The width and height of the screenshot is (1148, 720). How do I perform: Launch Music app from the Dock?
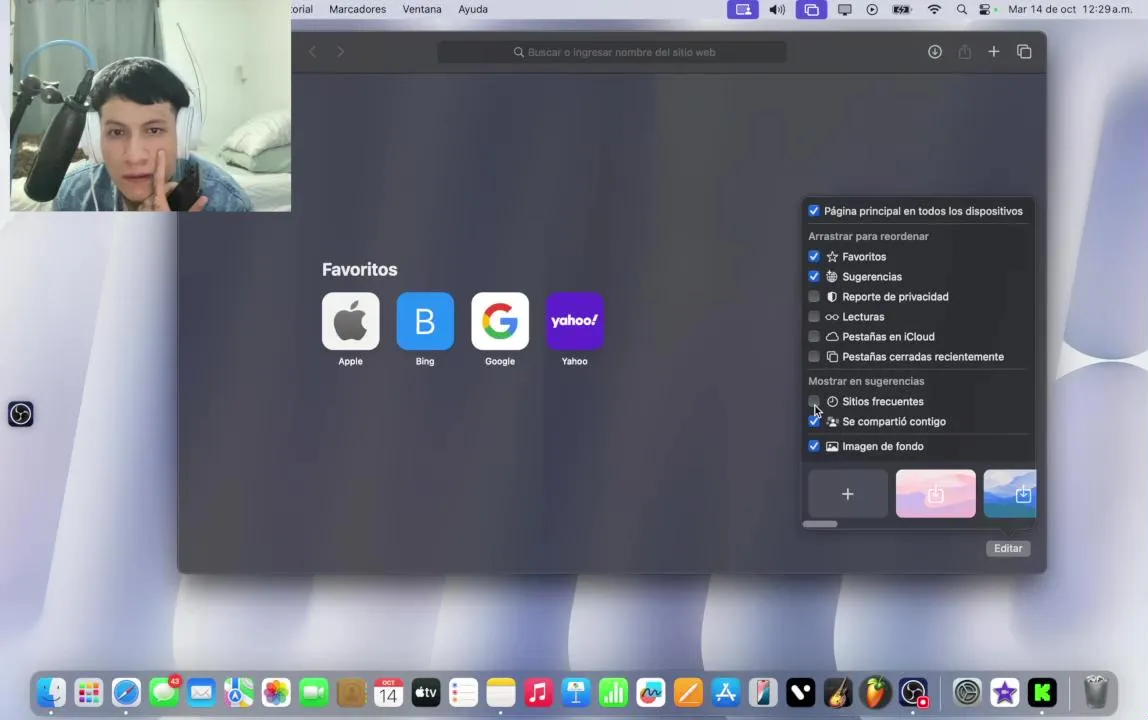pyautogui.click(x=538, y=692)
